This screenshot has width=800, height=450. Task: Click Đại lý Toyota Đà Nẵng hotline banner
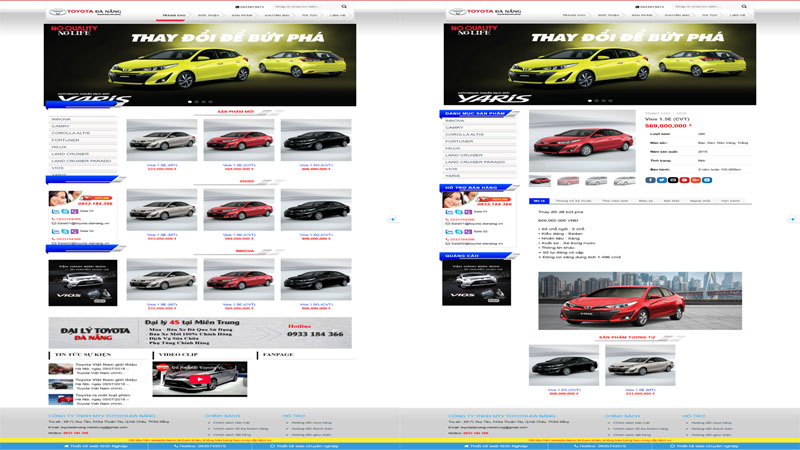tap(200, 333)
